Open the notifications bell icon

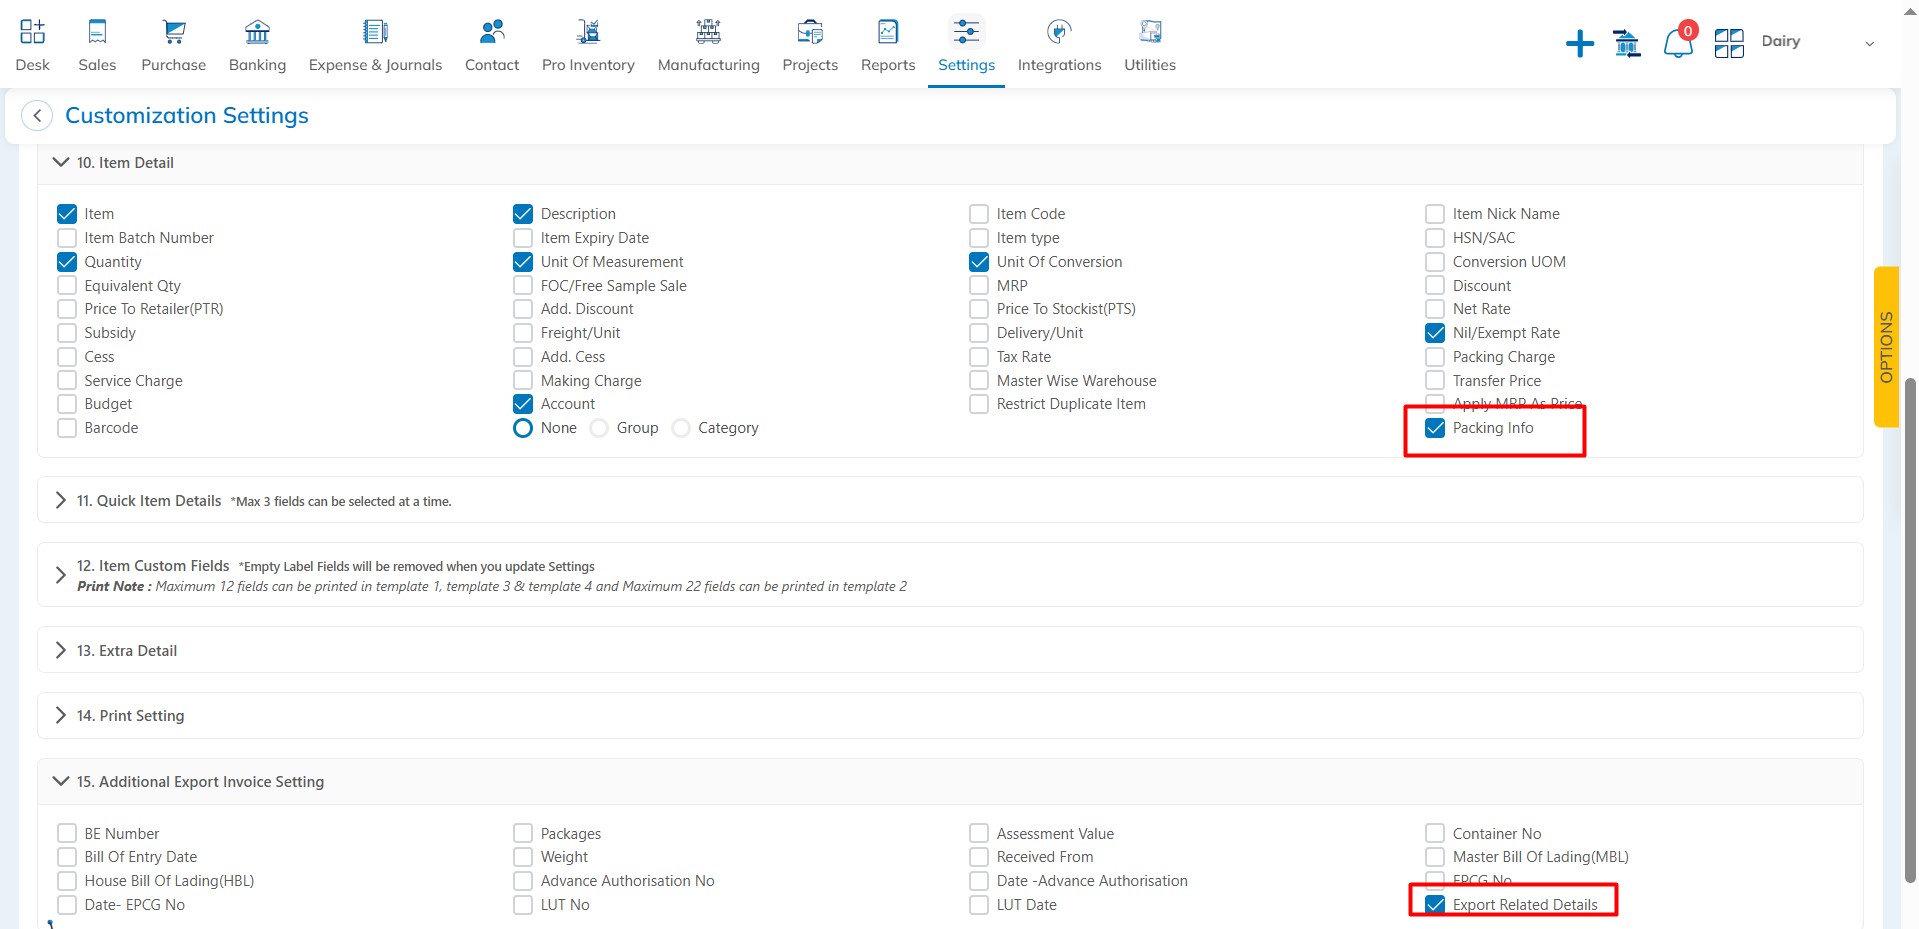[1678, 43]
